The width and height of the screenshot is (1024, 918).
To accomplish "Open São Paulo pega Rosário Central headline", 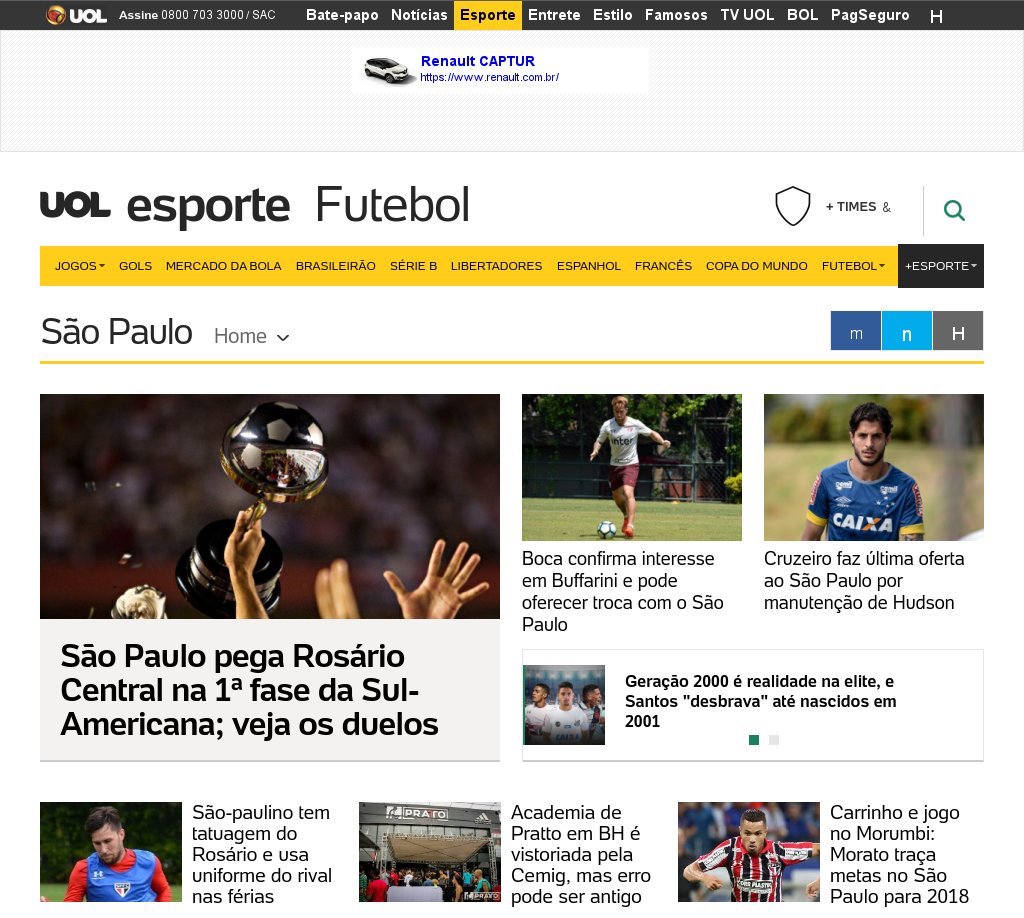I will (249, 690).
